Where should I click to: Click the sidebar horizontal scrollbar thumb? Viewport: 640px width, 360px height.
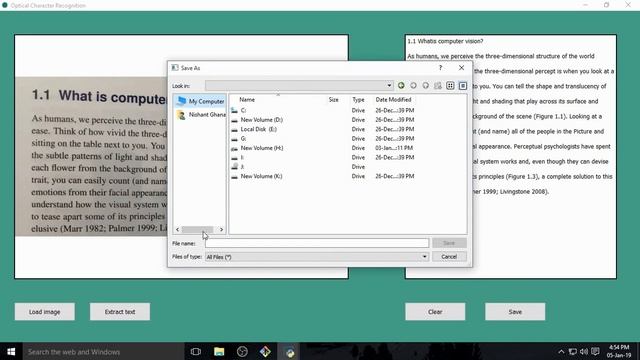[x=197, y=229]
